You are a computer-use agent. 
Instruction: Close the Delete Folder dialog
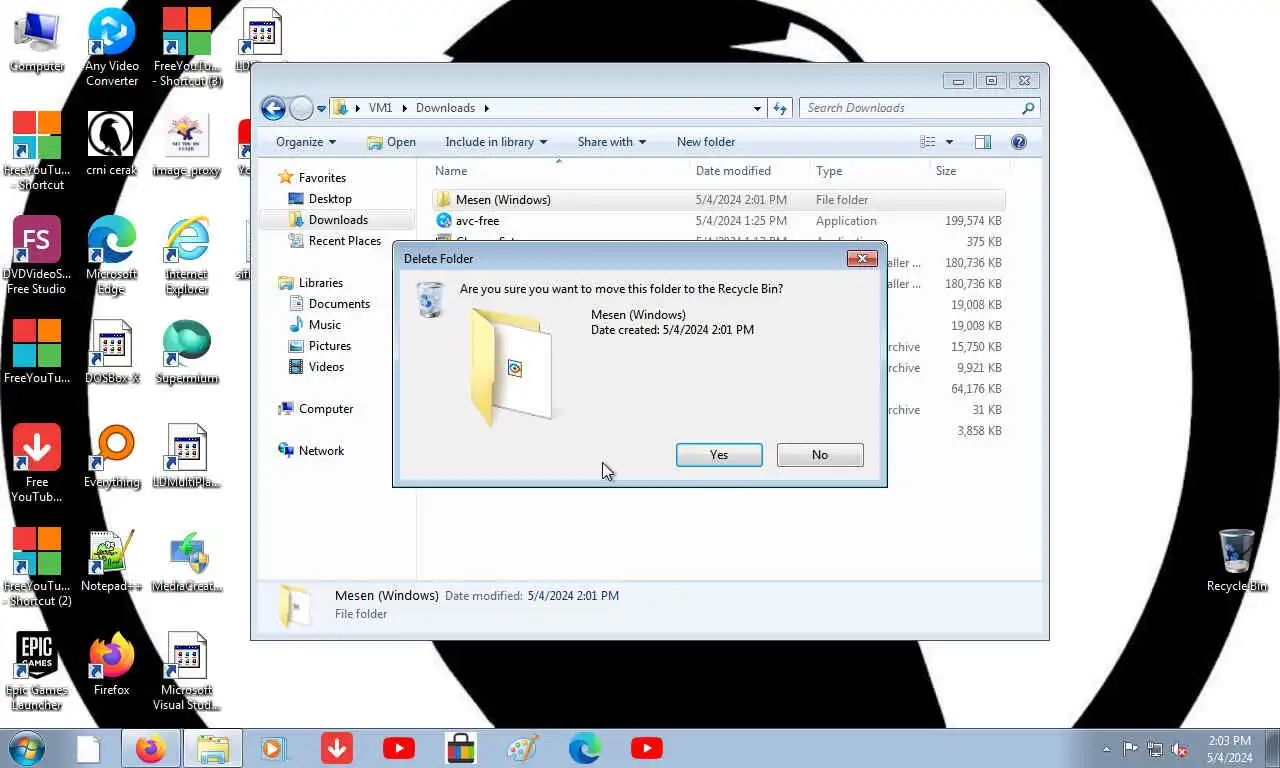point(862,258)
